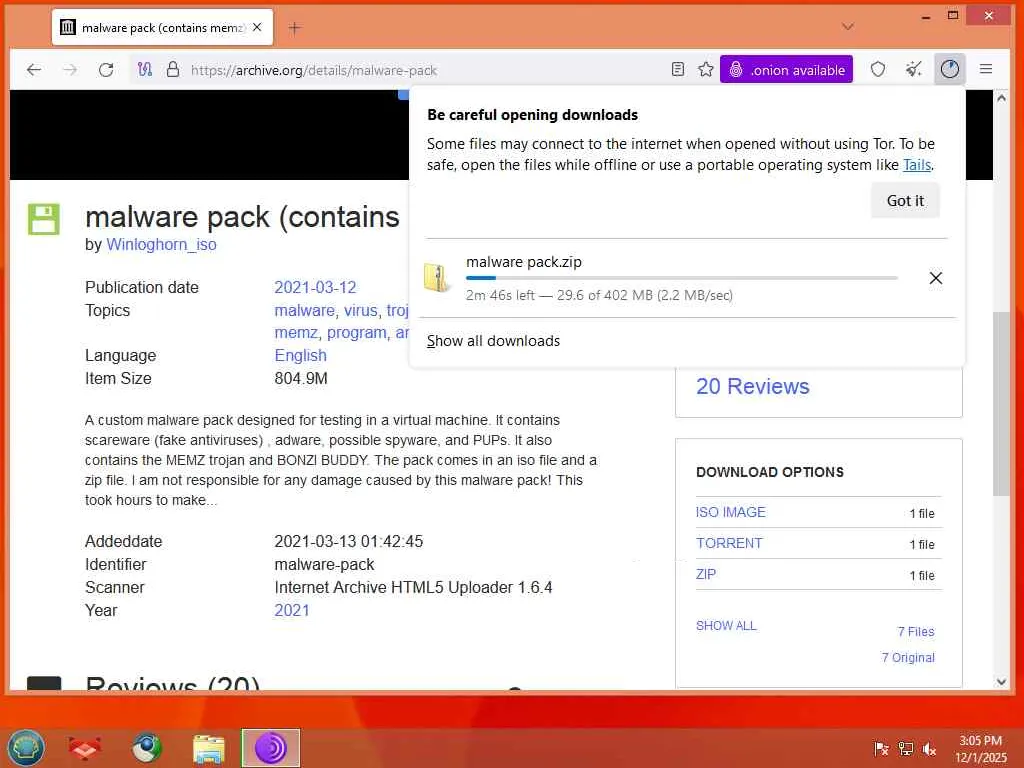This screenshot has width=1024, height=768.
Task: Download the TORRENT option
Action: coord(729,543)
